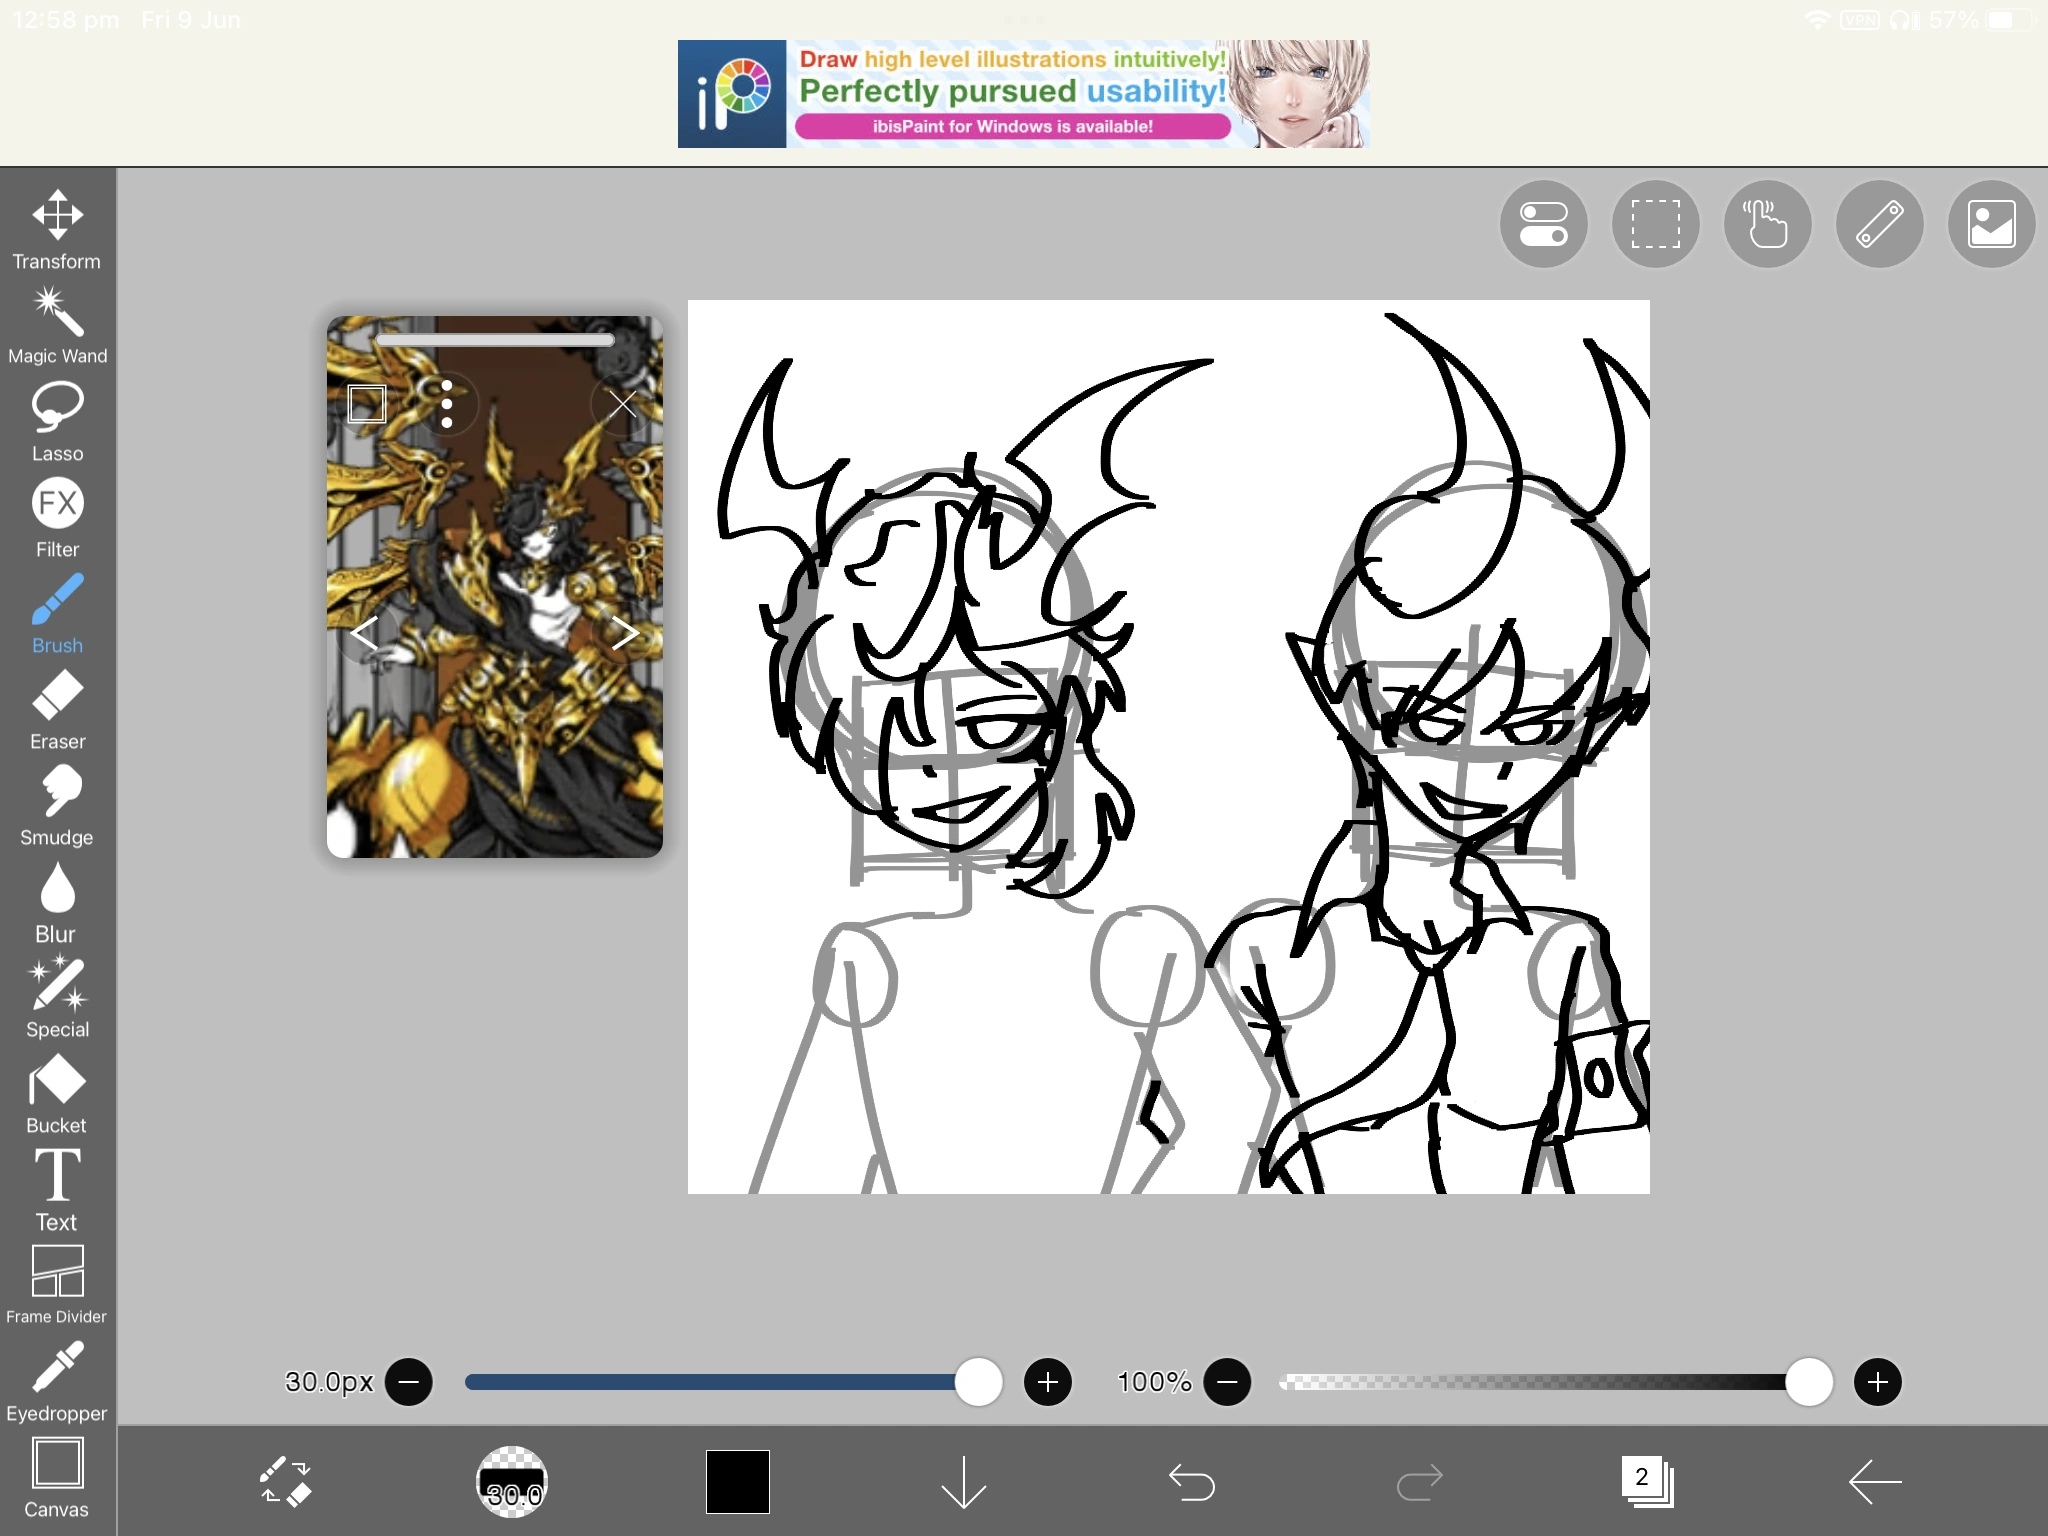2048x1536 pixels.
Task: Open reference window three-dot menu
Action: point(447,404)
